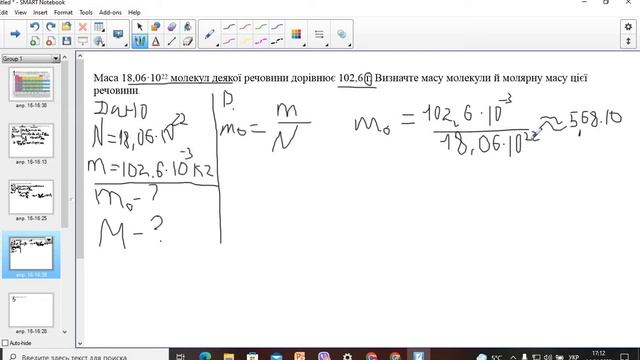This screenshot has height=360, width=640.
Task: Show hidden system tray icons
Action: point(513,357)
